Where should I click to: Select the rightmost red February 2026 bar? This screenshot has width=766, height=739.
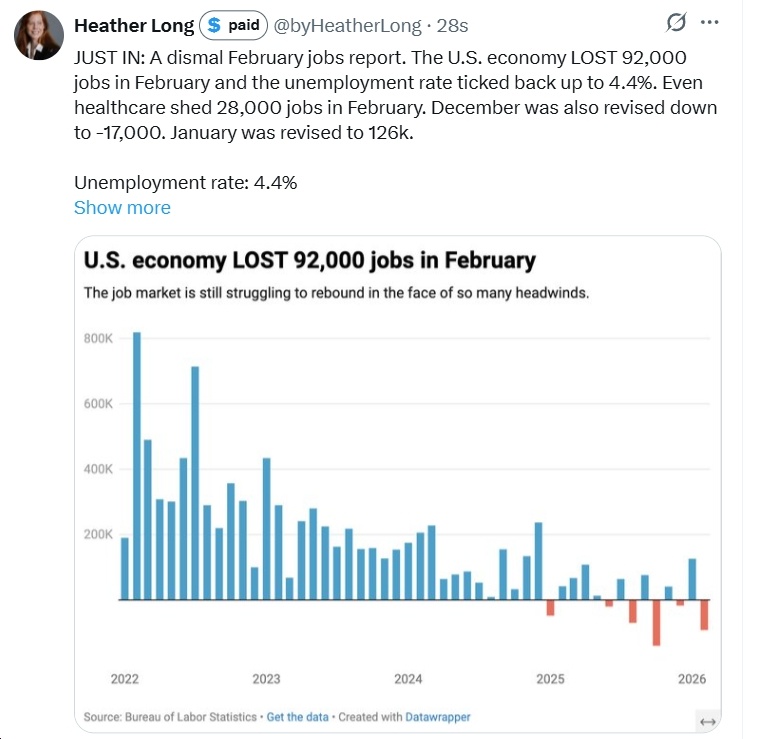point(704,615)
